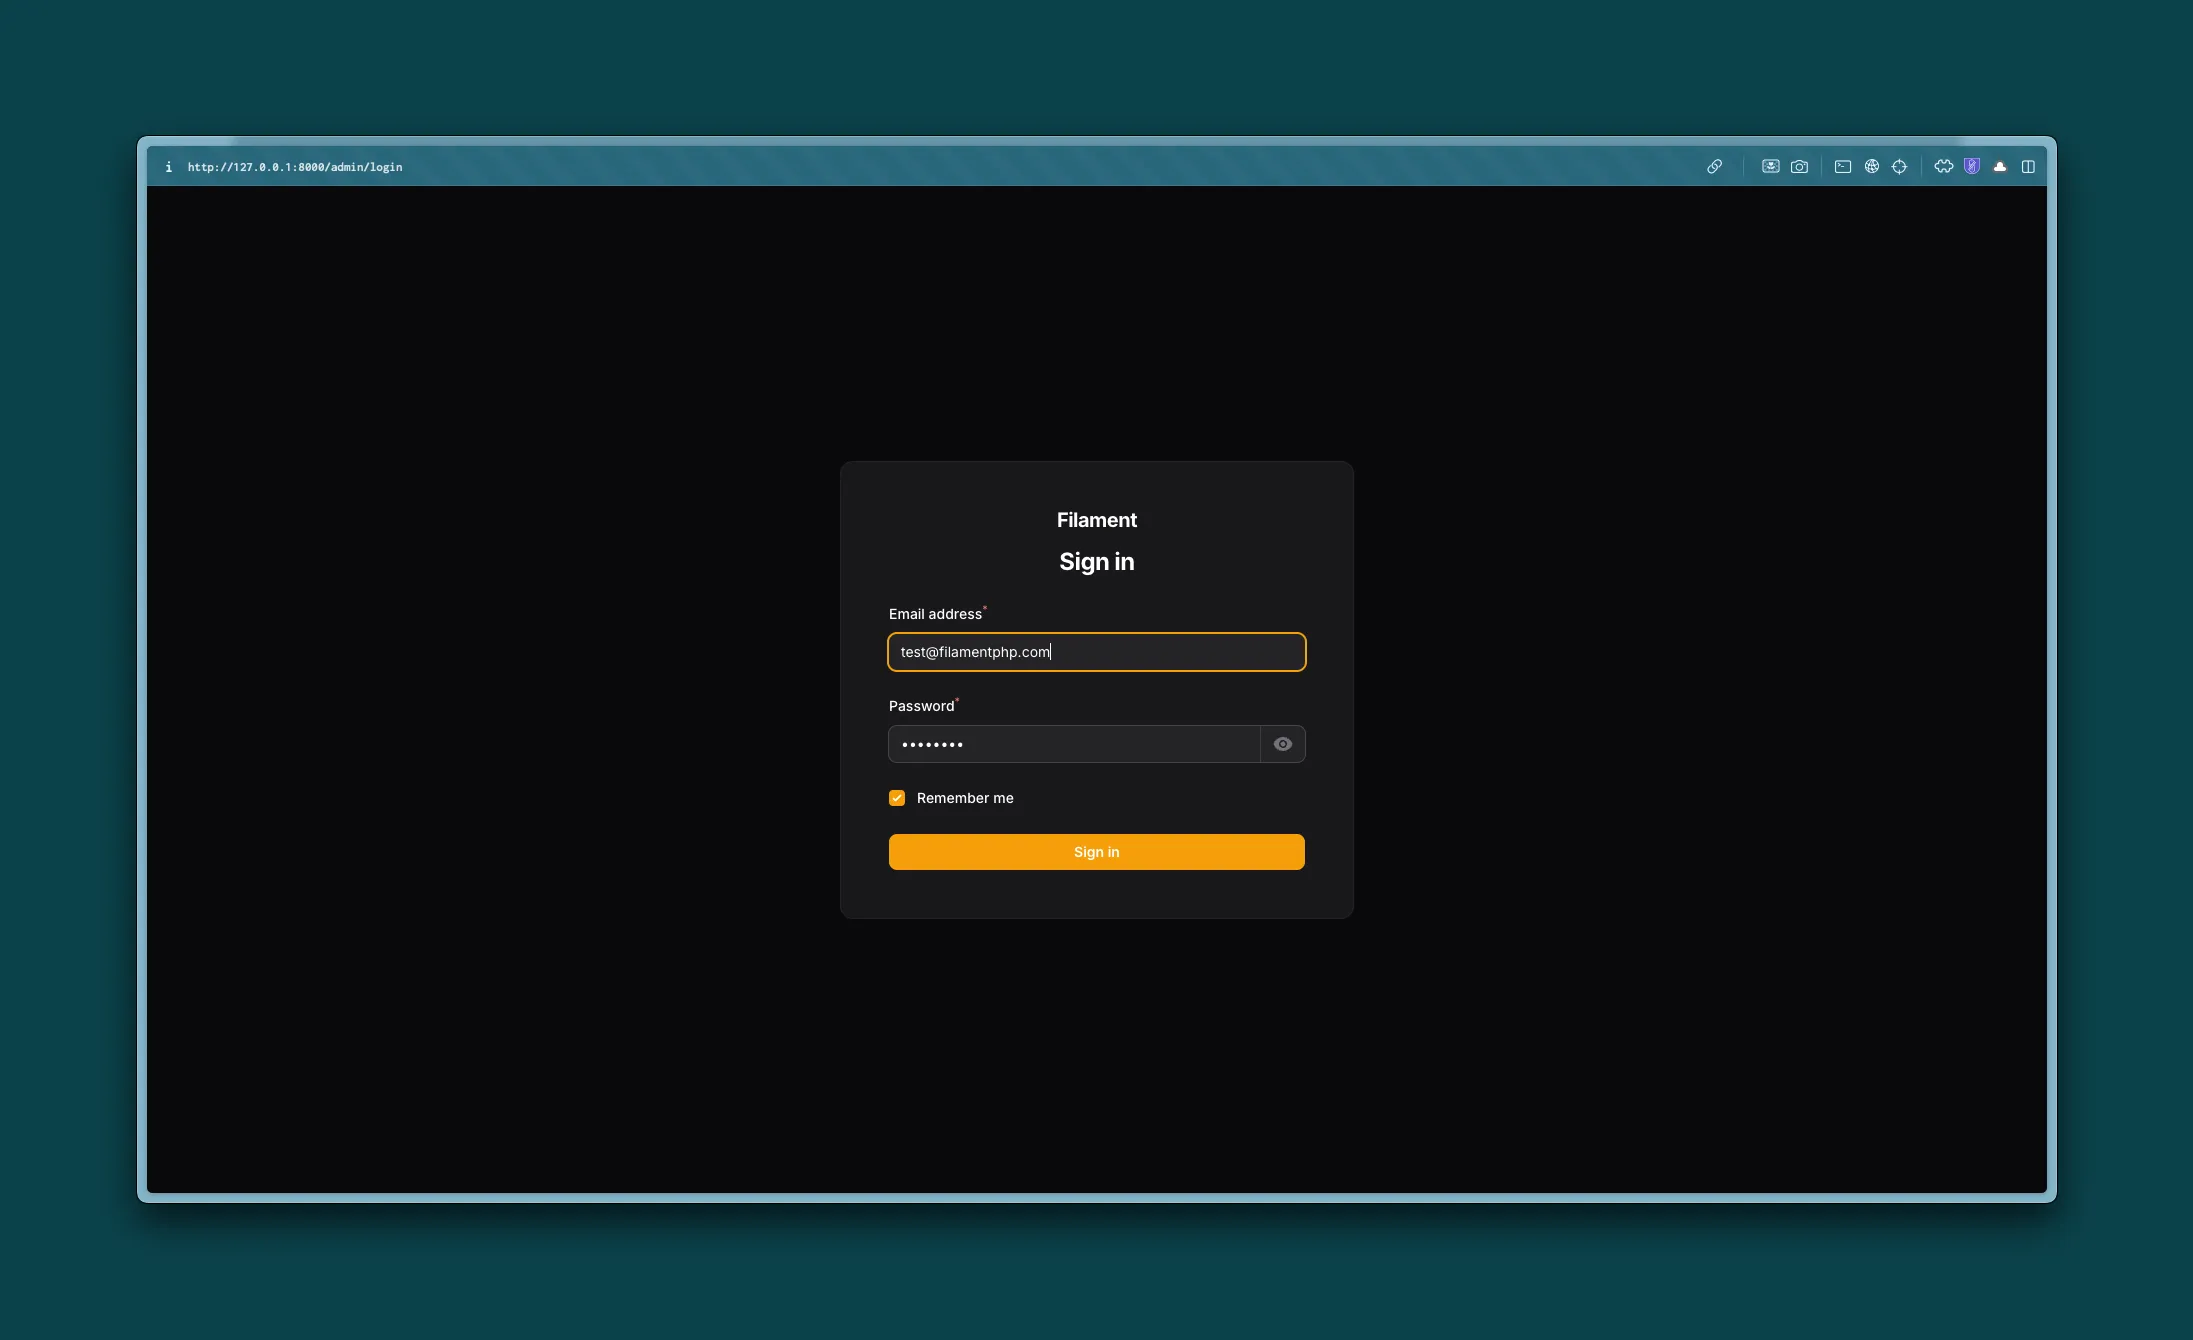Click the orange Sign in button
Image resolution: width=2193 pixels, height=1340 pixels.
click(1097, 852)
